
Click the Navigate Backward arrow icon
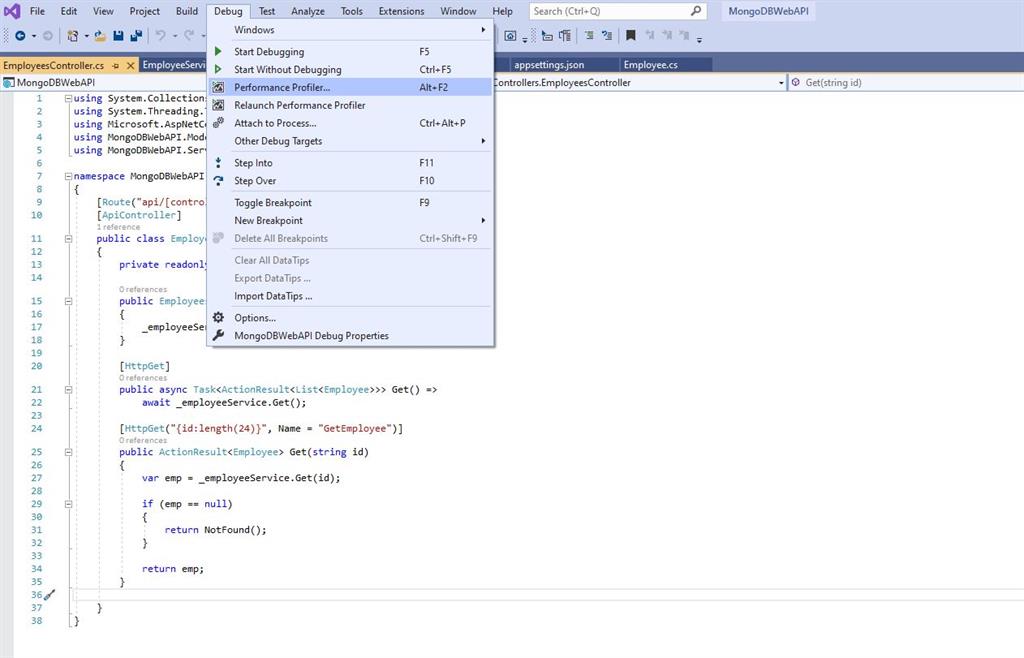tap(21, 35)
